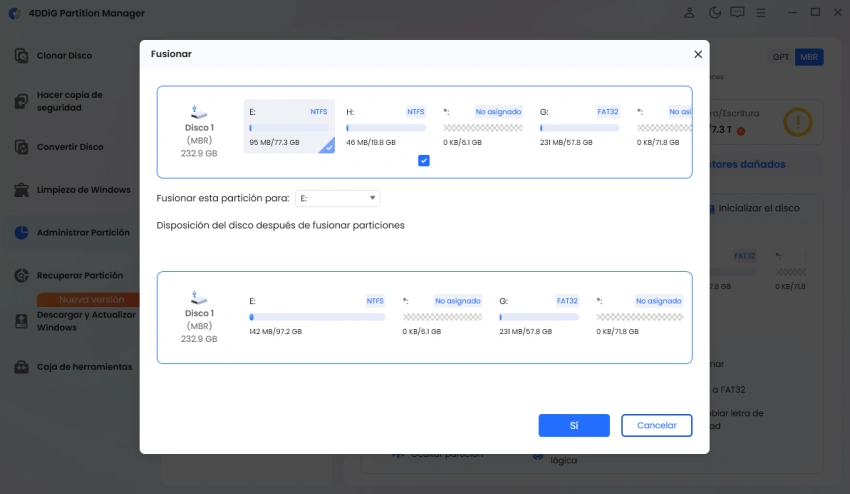
Task: Toggle dark mode moon icon
Action: click(x=714, y=12)
